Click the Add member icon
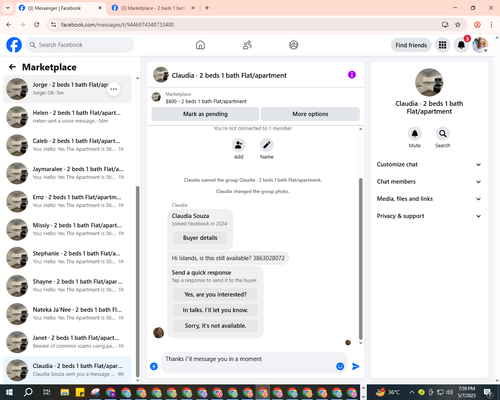Screen dimensions: 500x400 click(x=239, y=145)
